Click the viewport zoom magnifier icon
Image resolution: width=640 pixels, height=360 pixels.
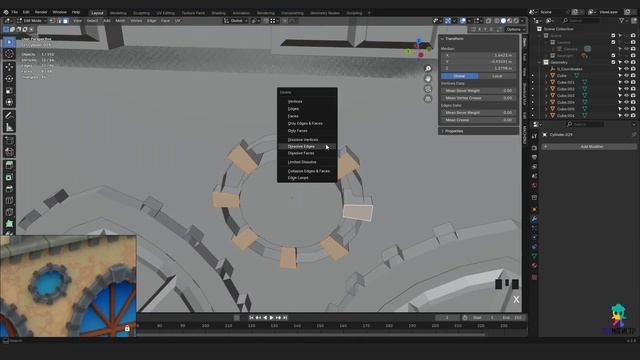click(x=428, y=69)
